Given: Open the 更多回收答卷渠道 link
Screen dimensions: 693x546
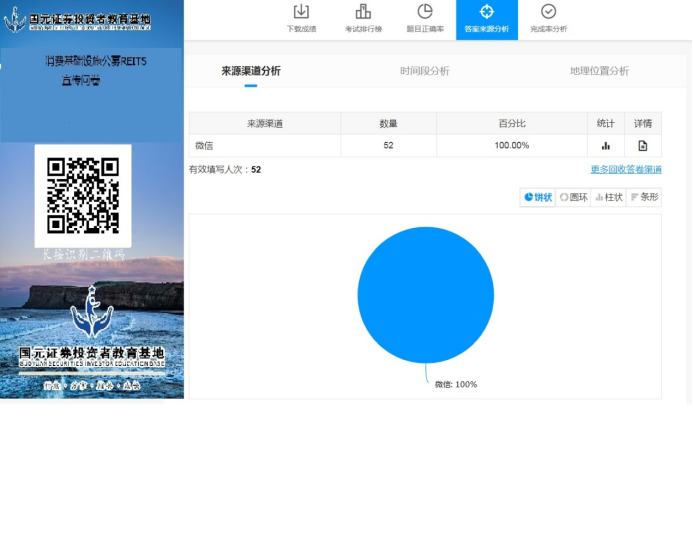Looking at the screenshot, I should (626, 170).
